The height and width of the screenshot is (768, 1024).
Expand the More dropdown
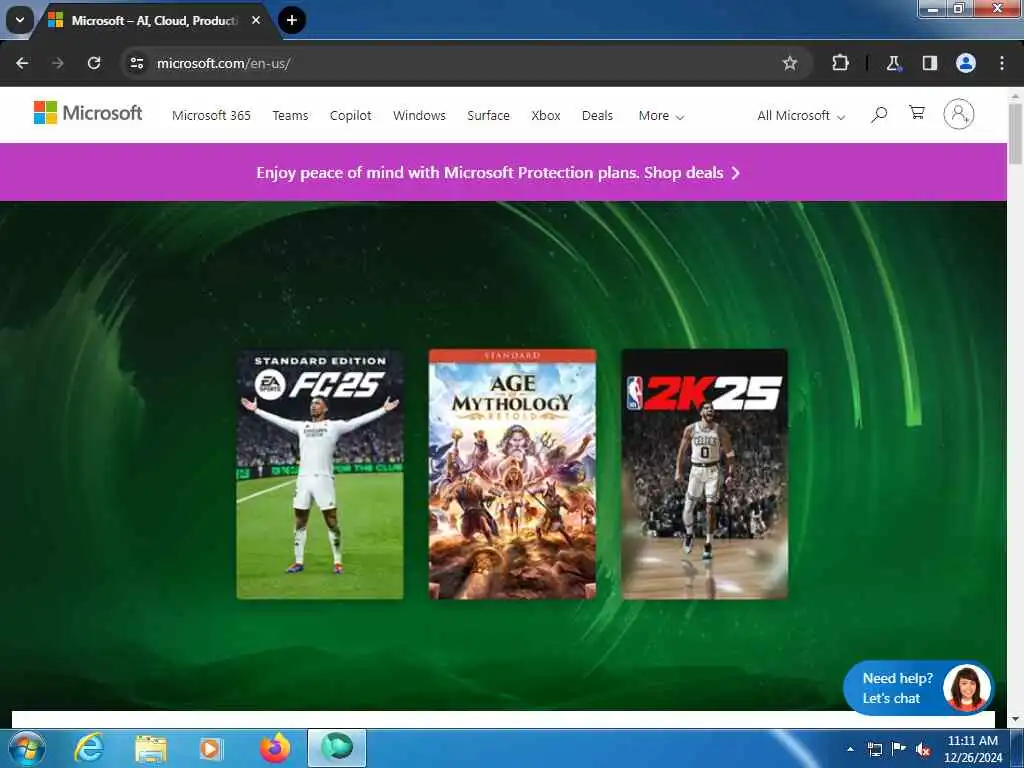pyautogui.click(x=661, y=116)
